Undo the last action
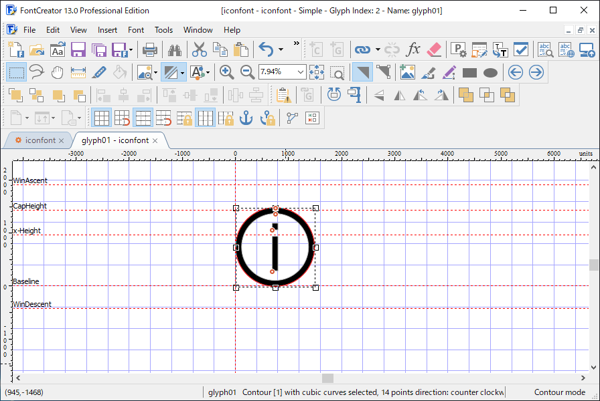This screenshot has width=600, height=401. coord(266,50)
